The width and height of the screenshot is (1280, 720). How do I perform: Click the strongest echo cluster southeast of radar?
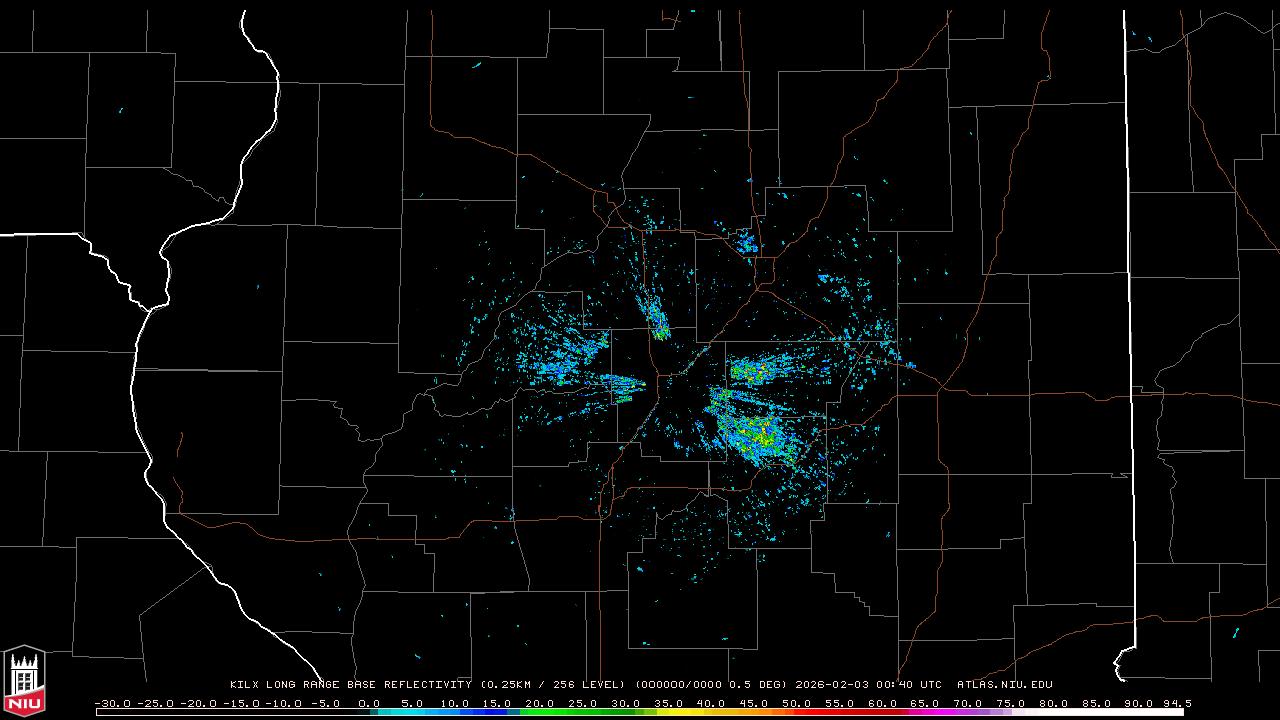coord(758,436)
